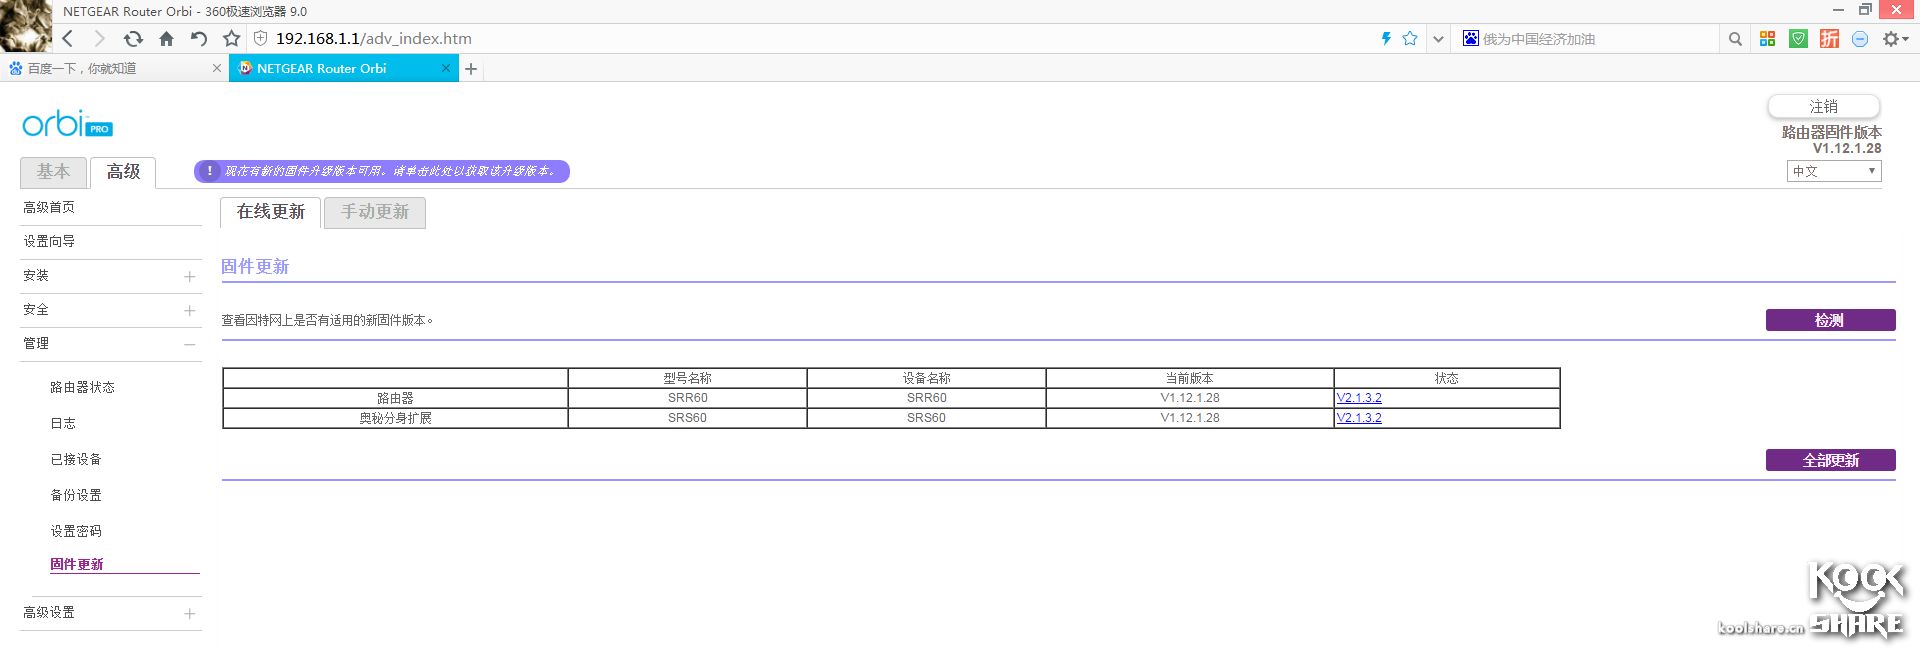Click the undo/restore closed tab icon
Screen dimensions: 1920x653
click(x=199, y=39)
